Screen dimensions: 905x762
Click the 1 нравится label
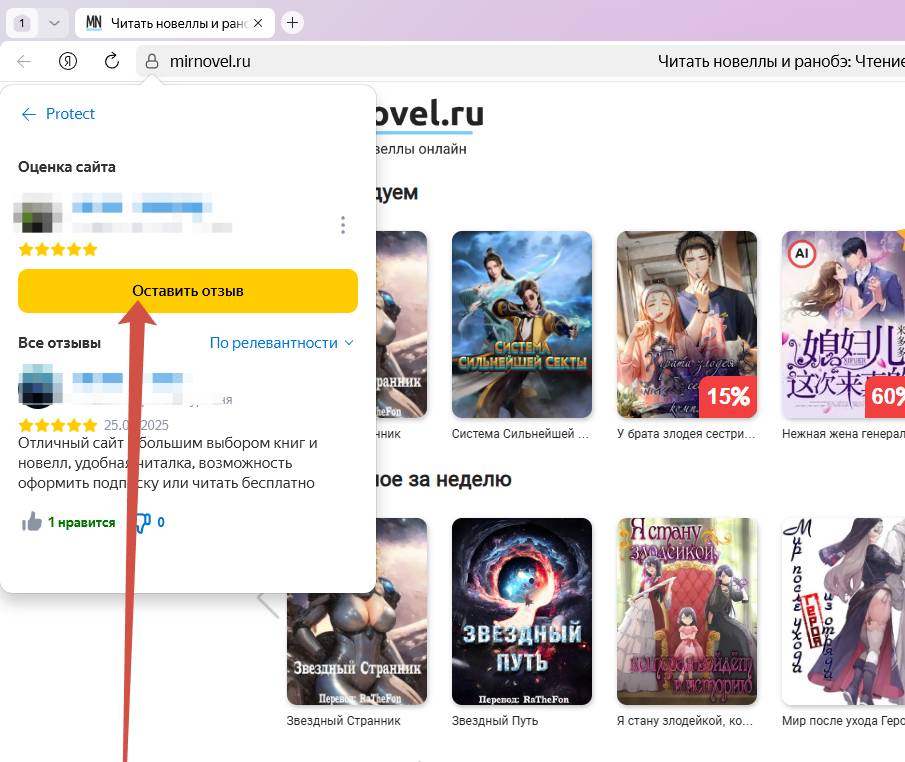81,522
